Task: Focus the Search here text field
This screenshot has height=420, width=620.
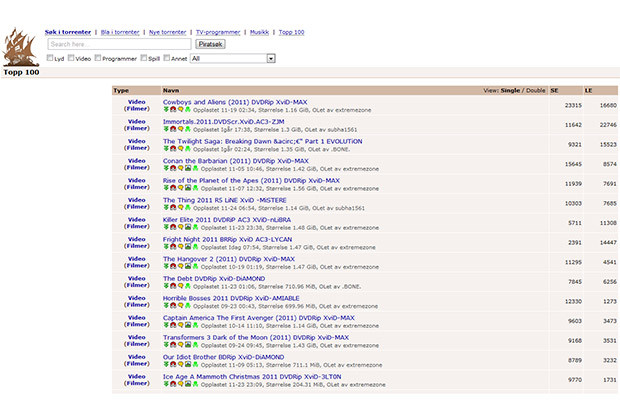Action: (x=119, y=44)
